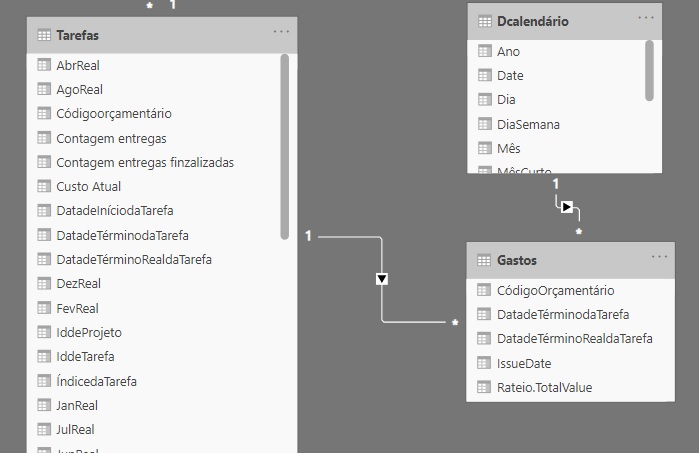Click the Tarefas table vertical scrollbar
Viewport: 699px width, 453px height.
285,147
